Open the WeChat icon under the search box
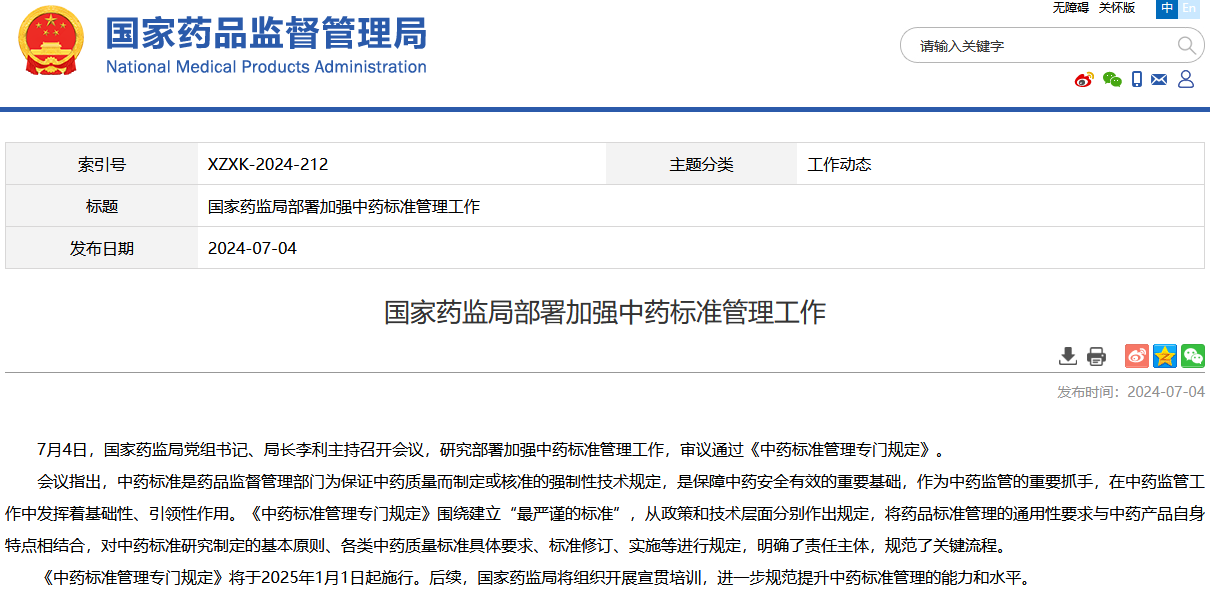 click(x=1111, y=79)
